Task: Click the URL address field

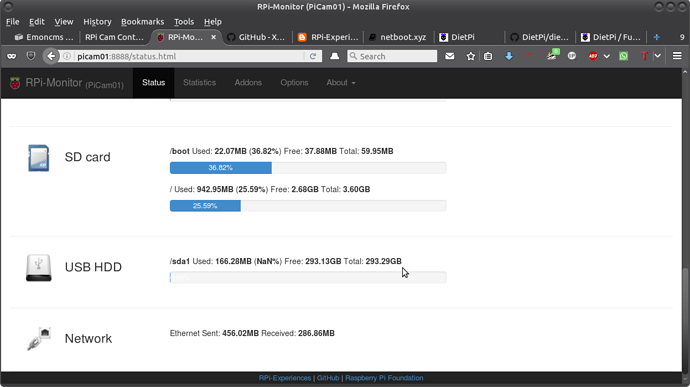Action: [189, 56]
